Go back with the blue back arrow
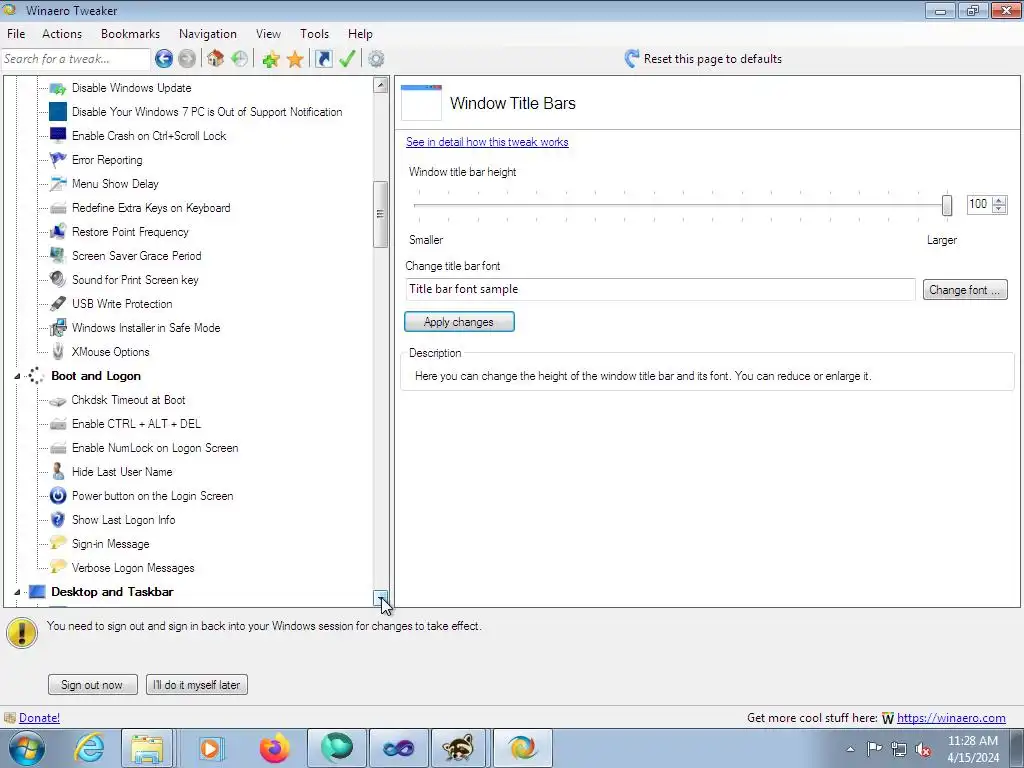The image size is (1024, 768). pyautogui.click(x=164, y=59)
